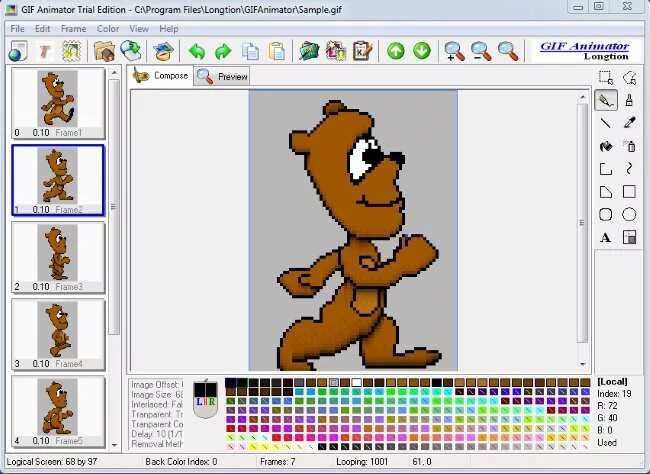Select the text A tool
The width and height of the screenshot is (650, 474).
coord(606,238)
